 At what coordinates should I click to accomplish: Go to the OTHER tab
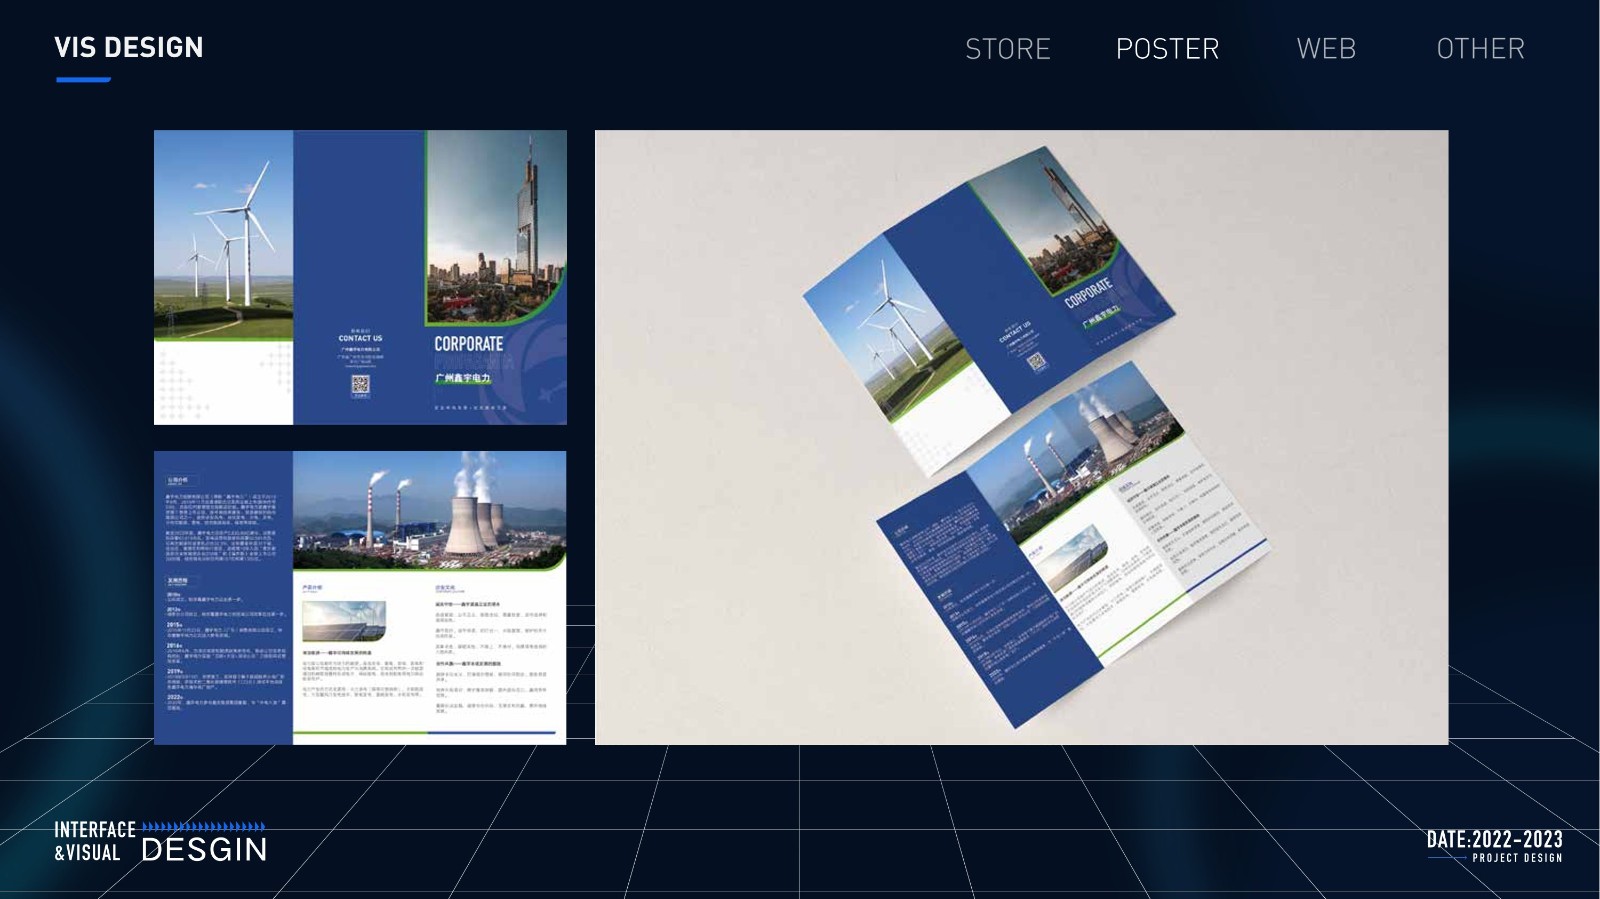tap(1480, 49)
